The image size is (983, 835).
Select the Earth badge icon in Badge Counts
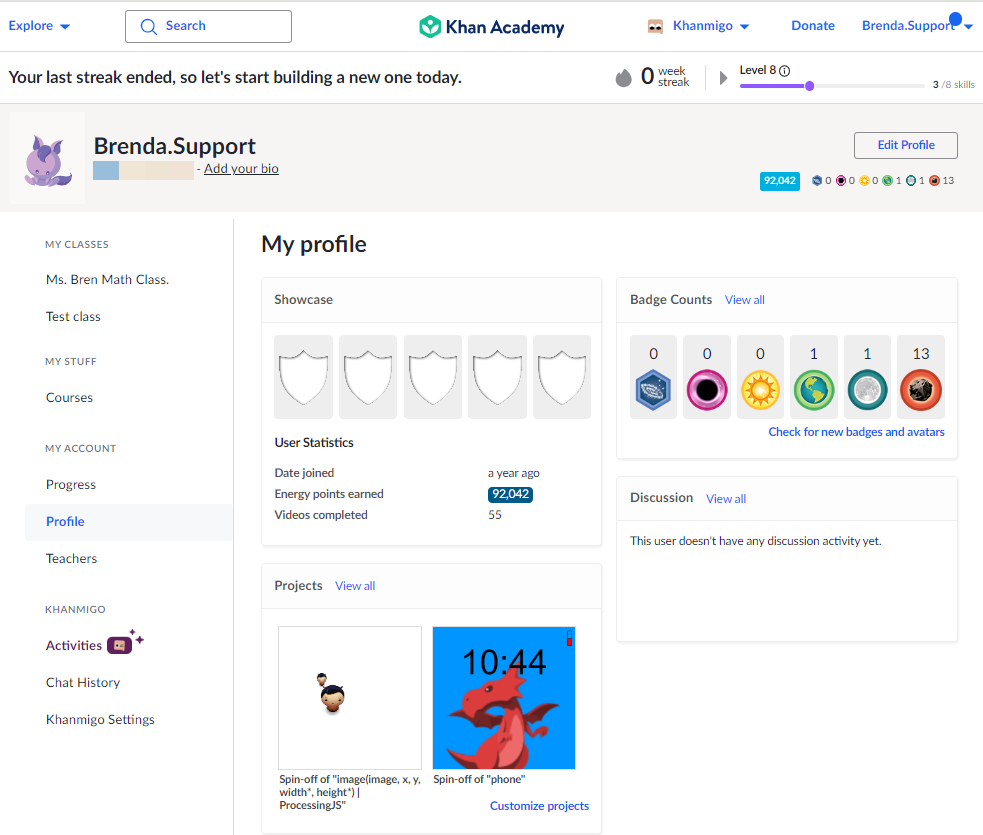(x=814, y=390)
